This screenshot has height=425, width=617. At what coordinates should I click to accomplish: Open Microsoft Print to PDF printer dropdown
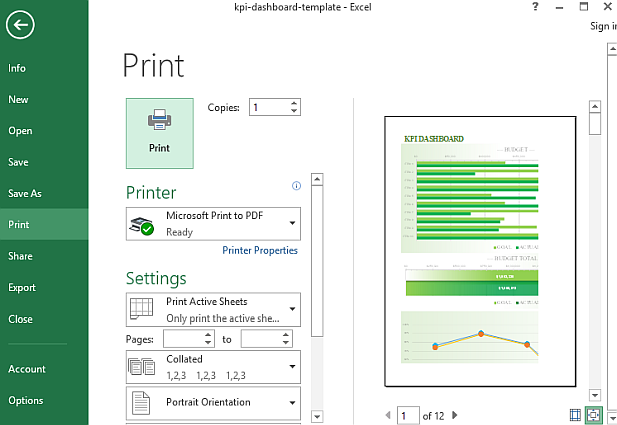click(x=213, y=224)
